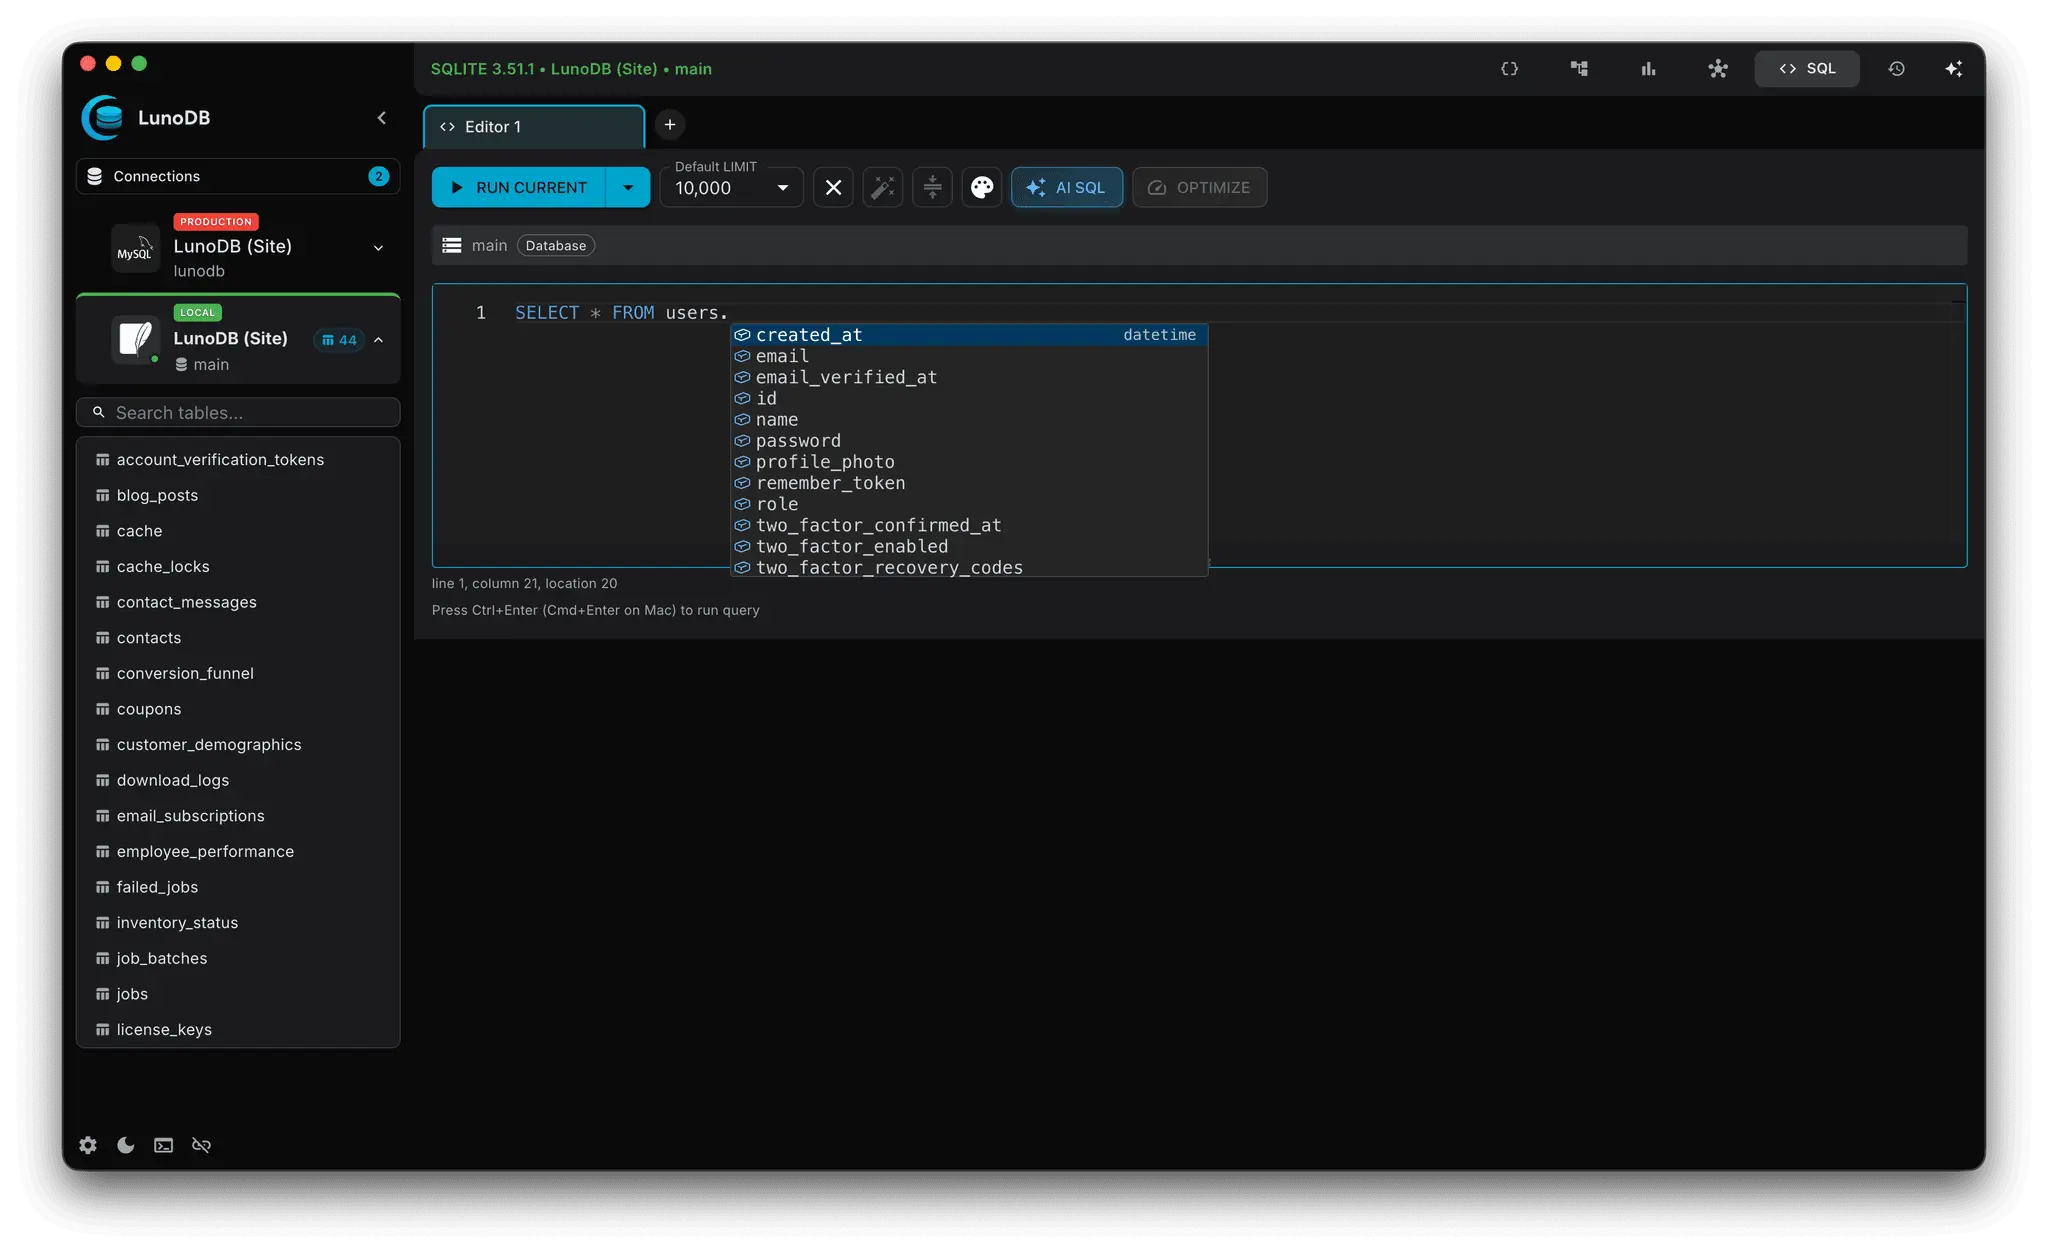
Task: Open the jobs table
Action: (238, 994)
